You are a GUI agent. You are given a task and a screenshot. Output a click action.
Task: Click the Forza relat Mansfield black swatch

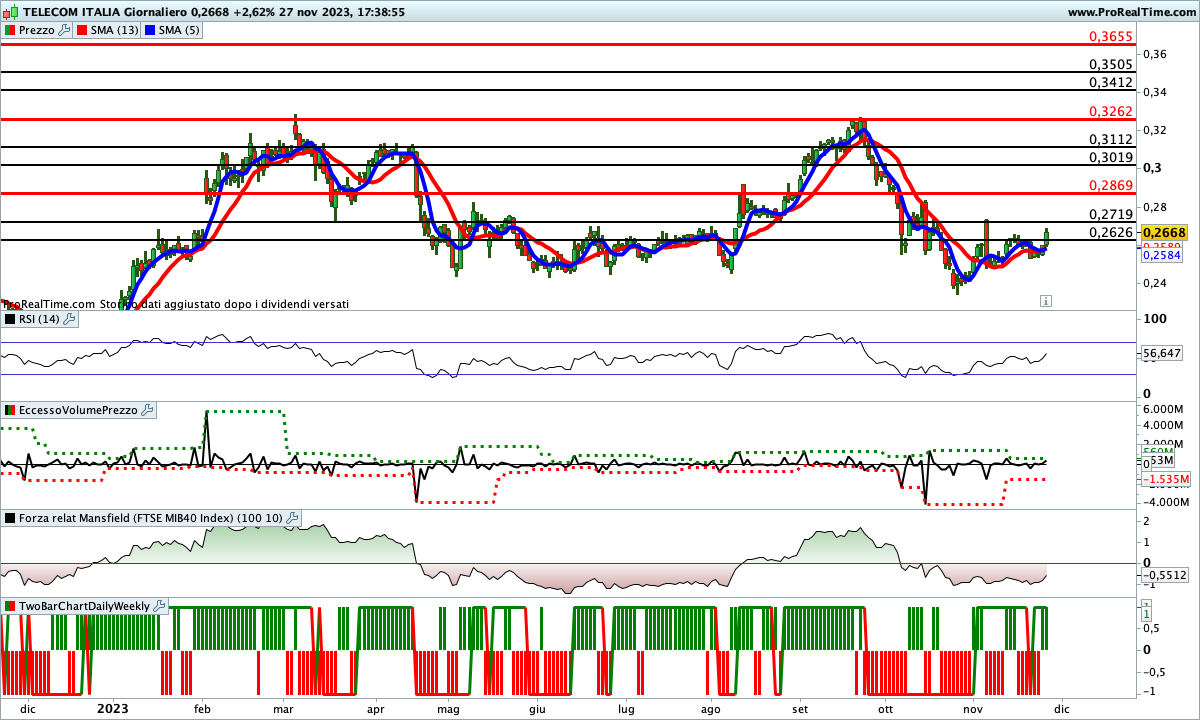pyautogui.click(x=9, y=518)
